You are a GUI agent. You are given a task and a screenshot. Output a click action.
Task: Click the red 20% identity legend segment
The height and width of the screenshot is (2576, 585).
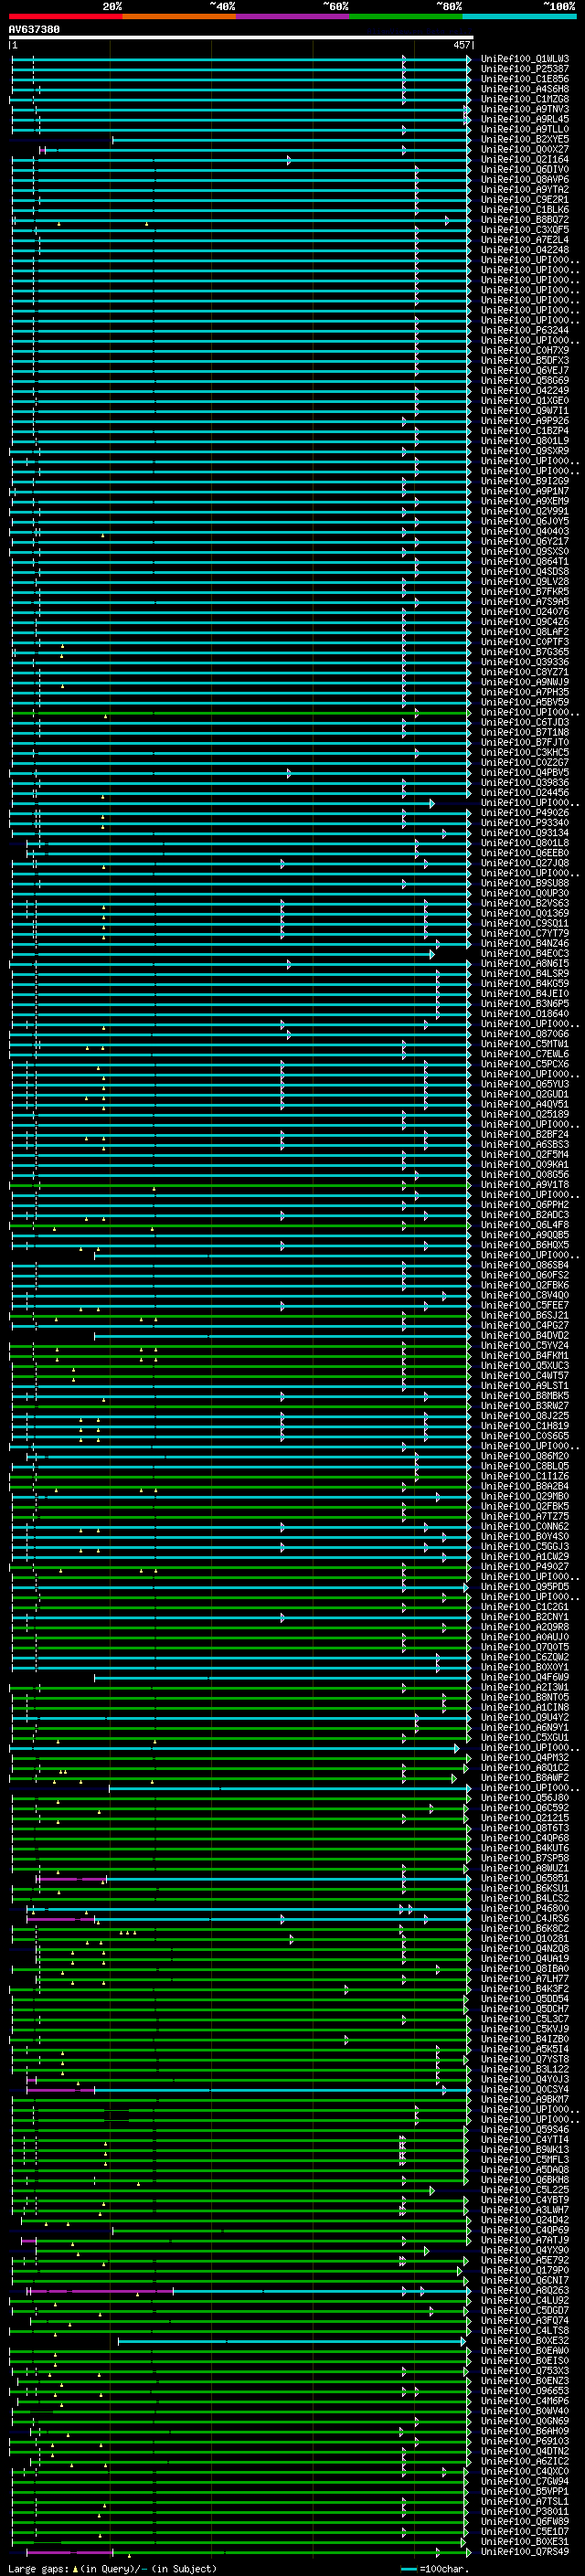coord(65,16)
